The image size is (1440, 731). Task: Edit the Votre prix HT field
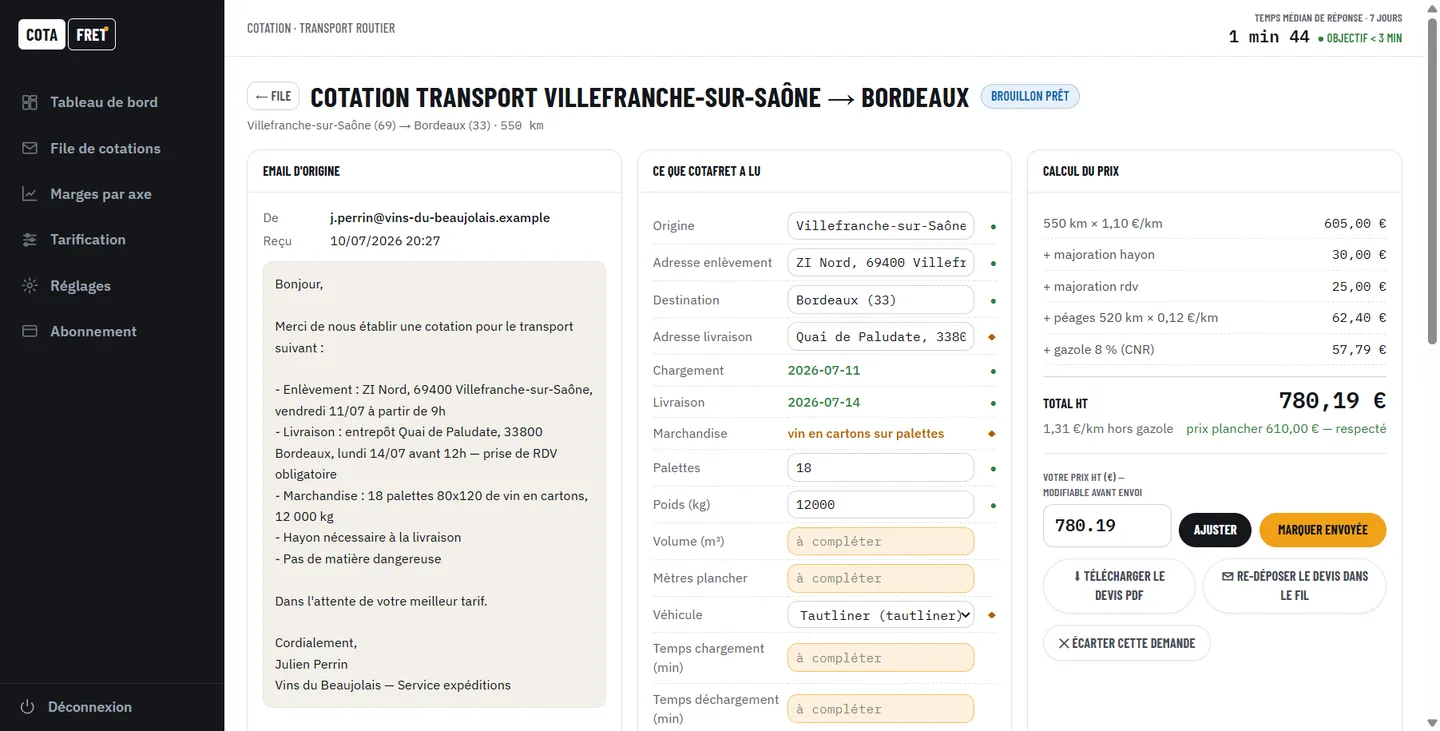[x=1107, y=526]
